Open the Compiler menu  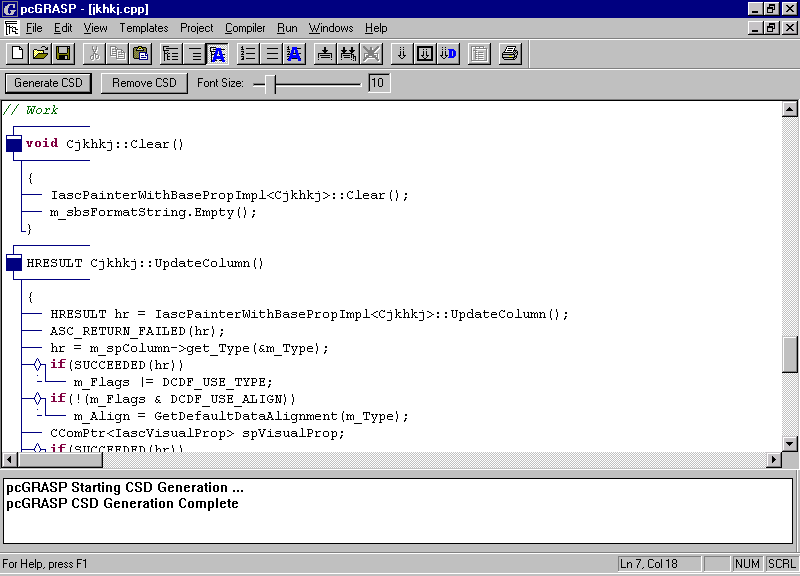245,28
